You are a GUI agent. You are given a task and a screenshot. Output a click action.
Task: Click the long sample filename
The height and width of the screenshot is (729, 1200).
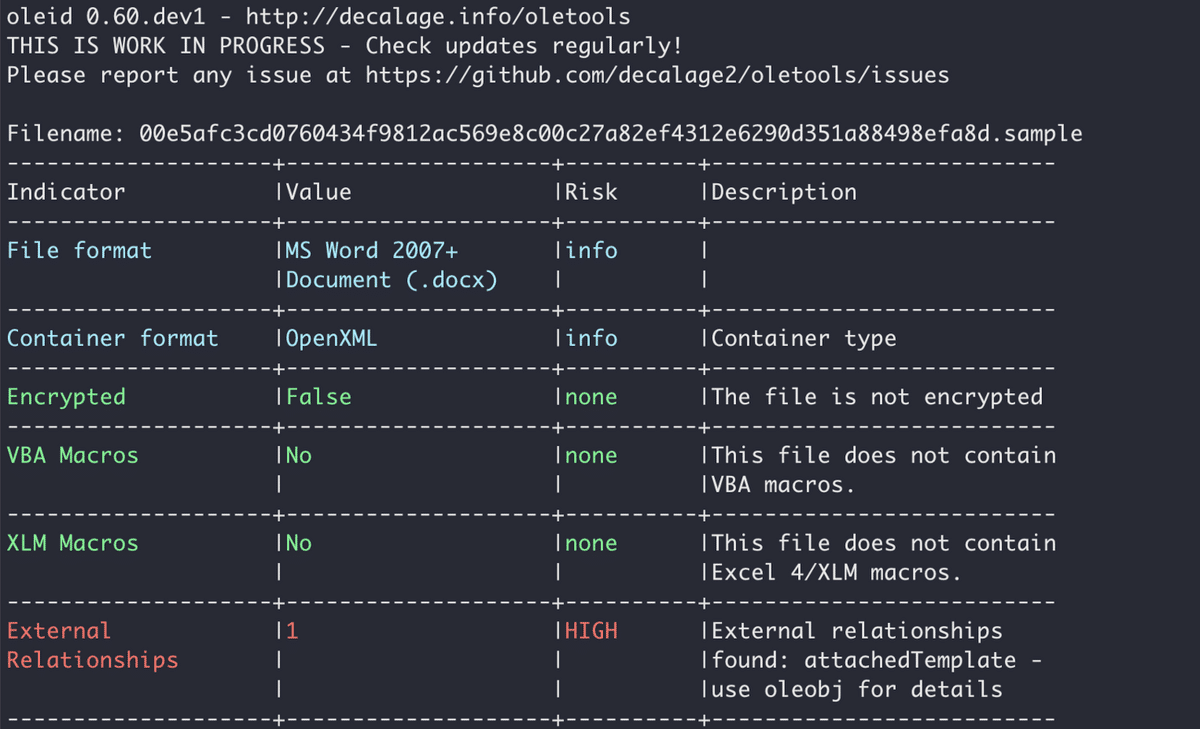click(611, 134)
